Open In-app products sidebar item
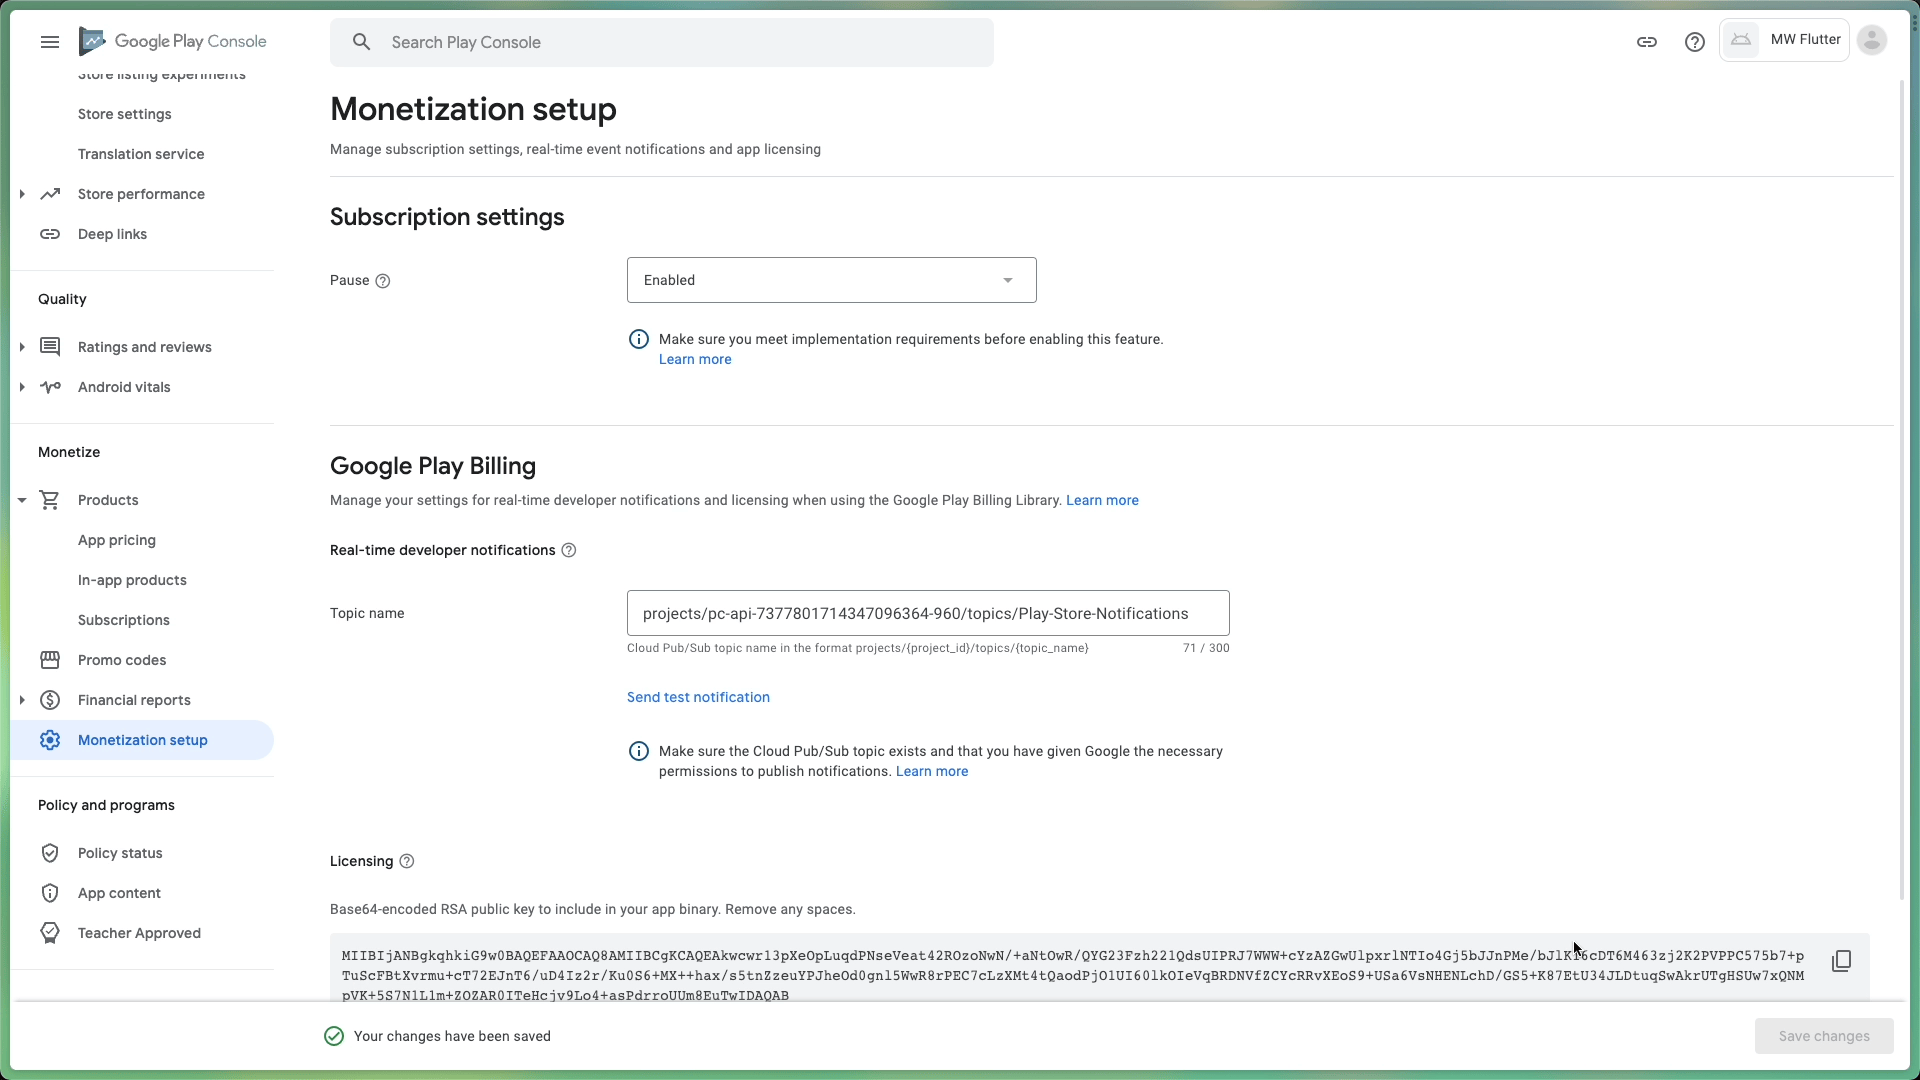 (x=132, y=580)
